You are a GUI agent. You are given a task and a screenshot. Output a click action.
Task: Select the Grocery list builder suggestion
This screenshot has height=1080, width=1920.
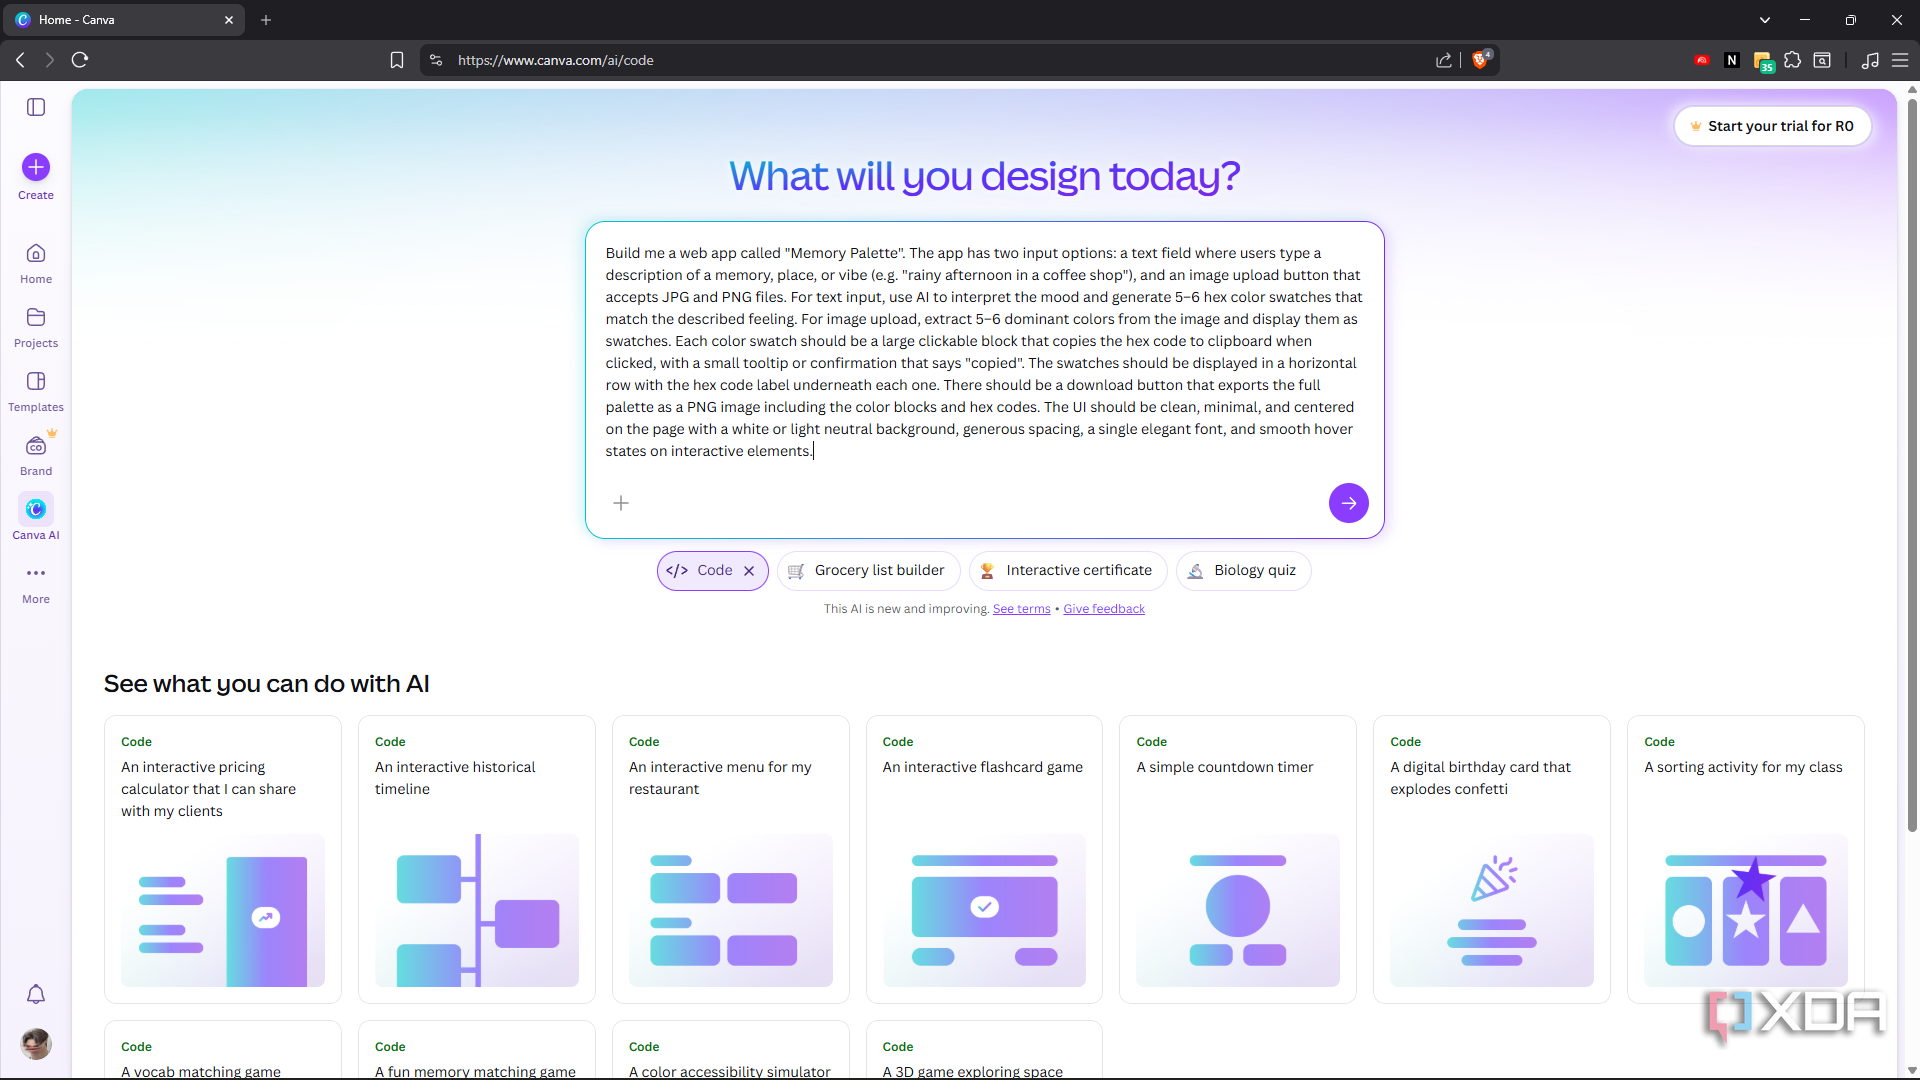coord(868,571)
